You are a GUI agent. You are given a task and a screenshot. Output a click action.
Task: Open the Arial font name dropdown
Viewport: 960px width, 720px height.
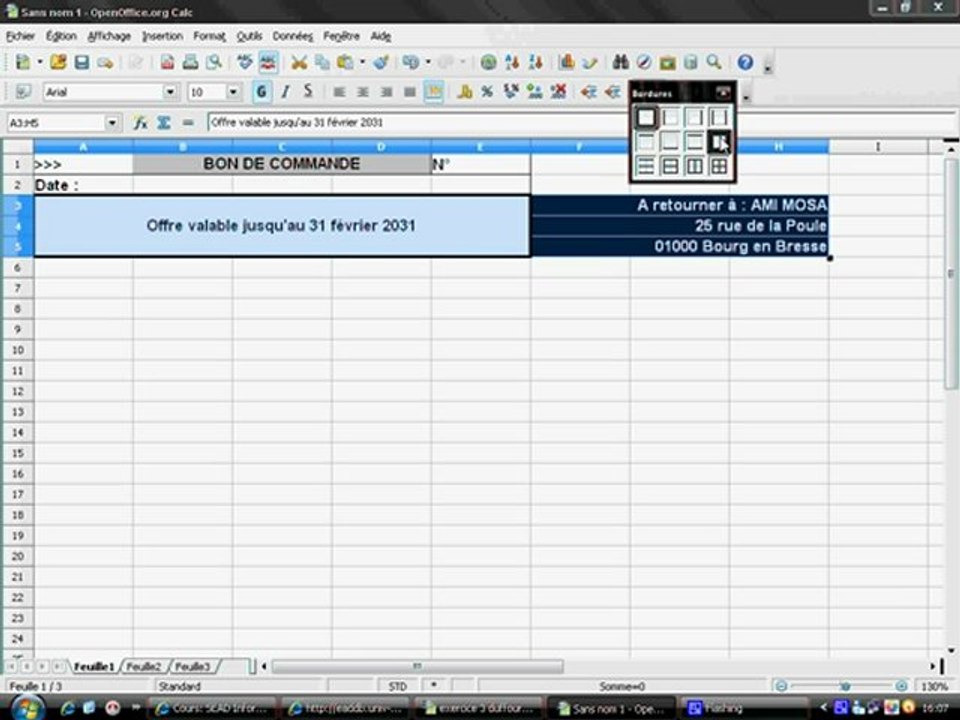pyautogui.click(x=170, y=92)
